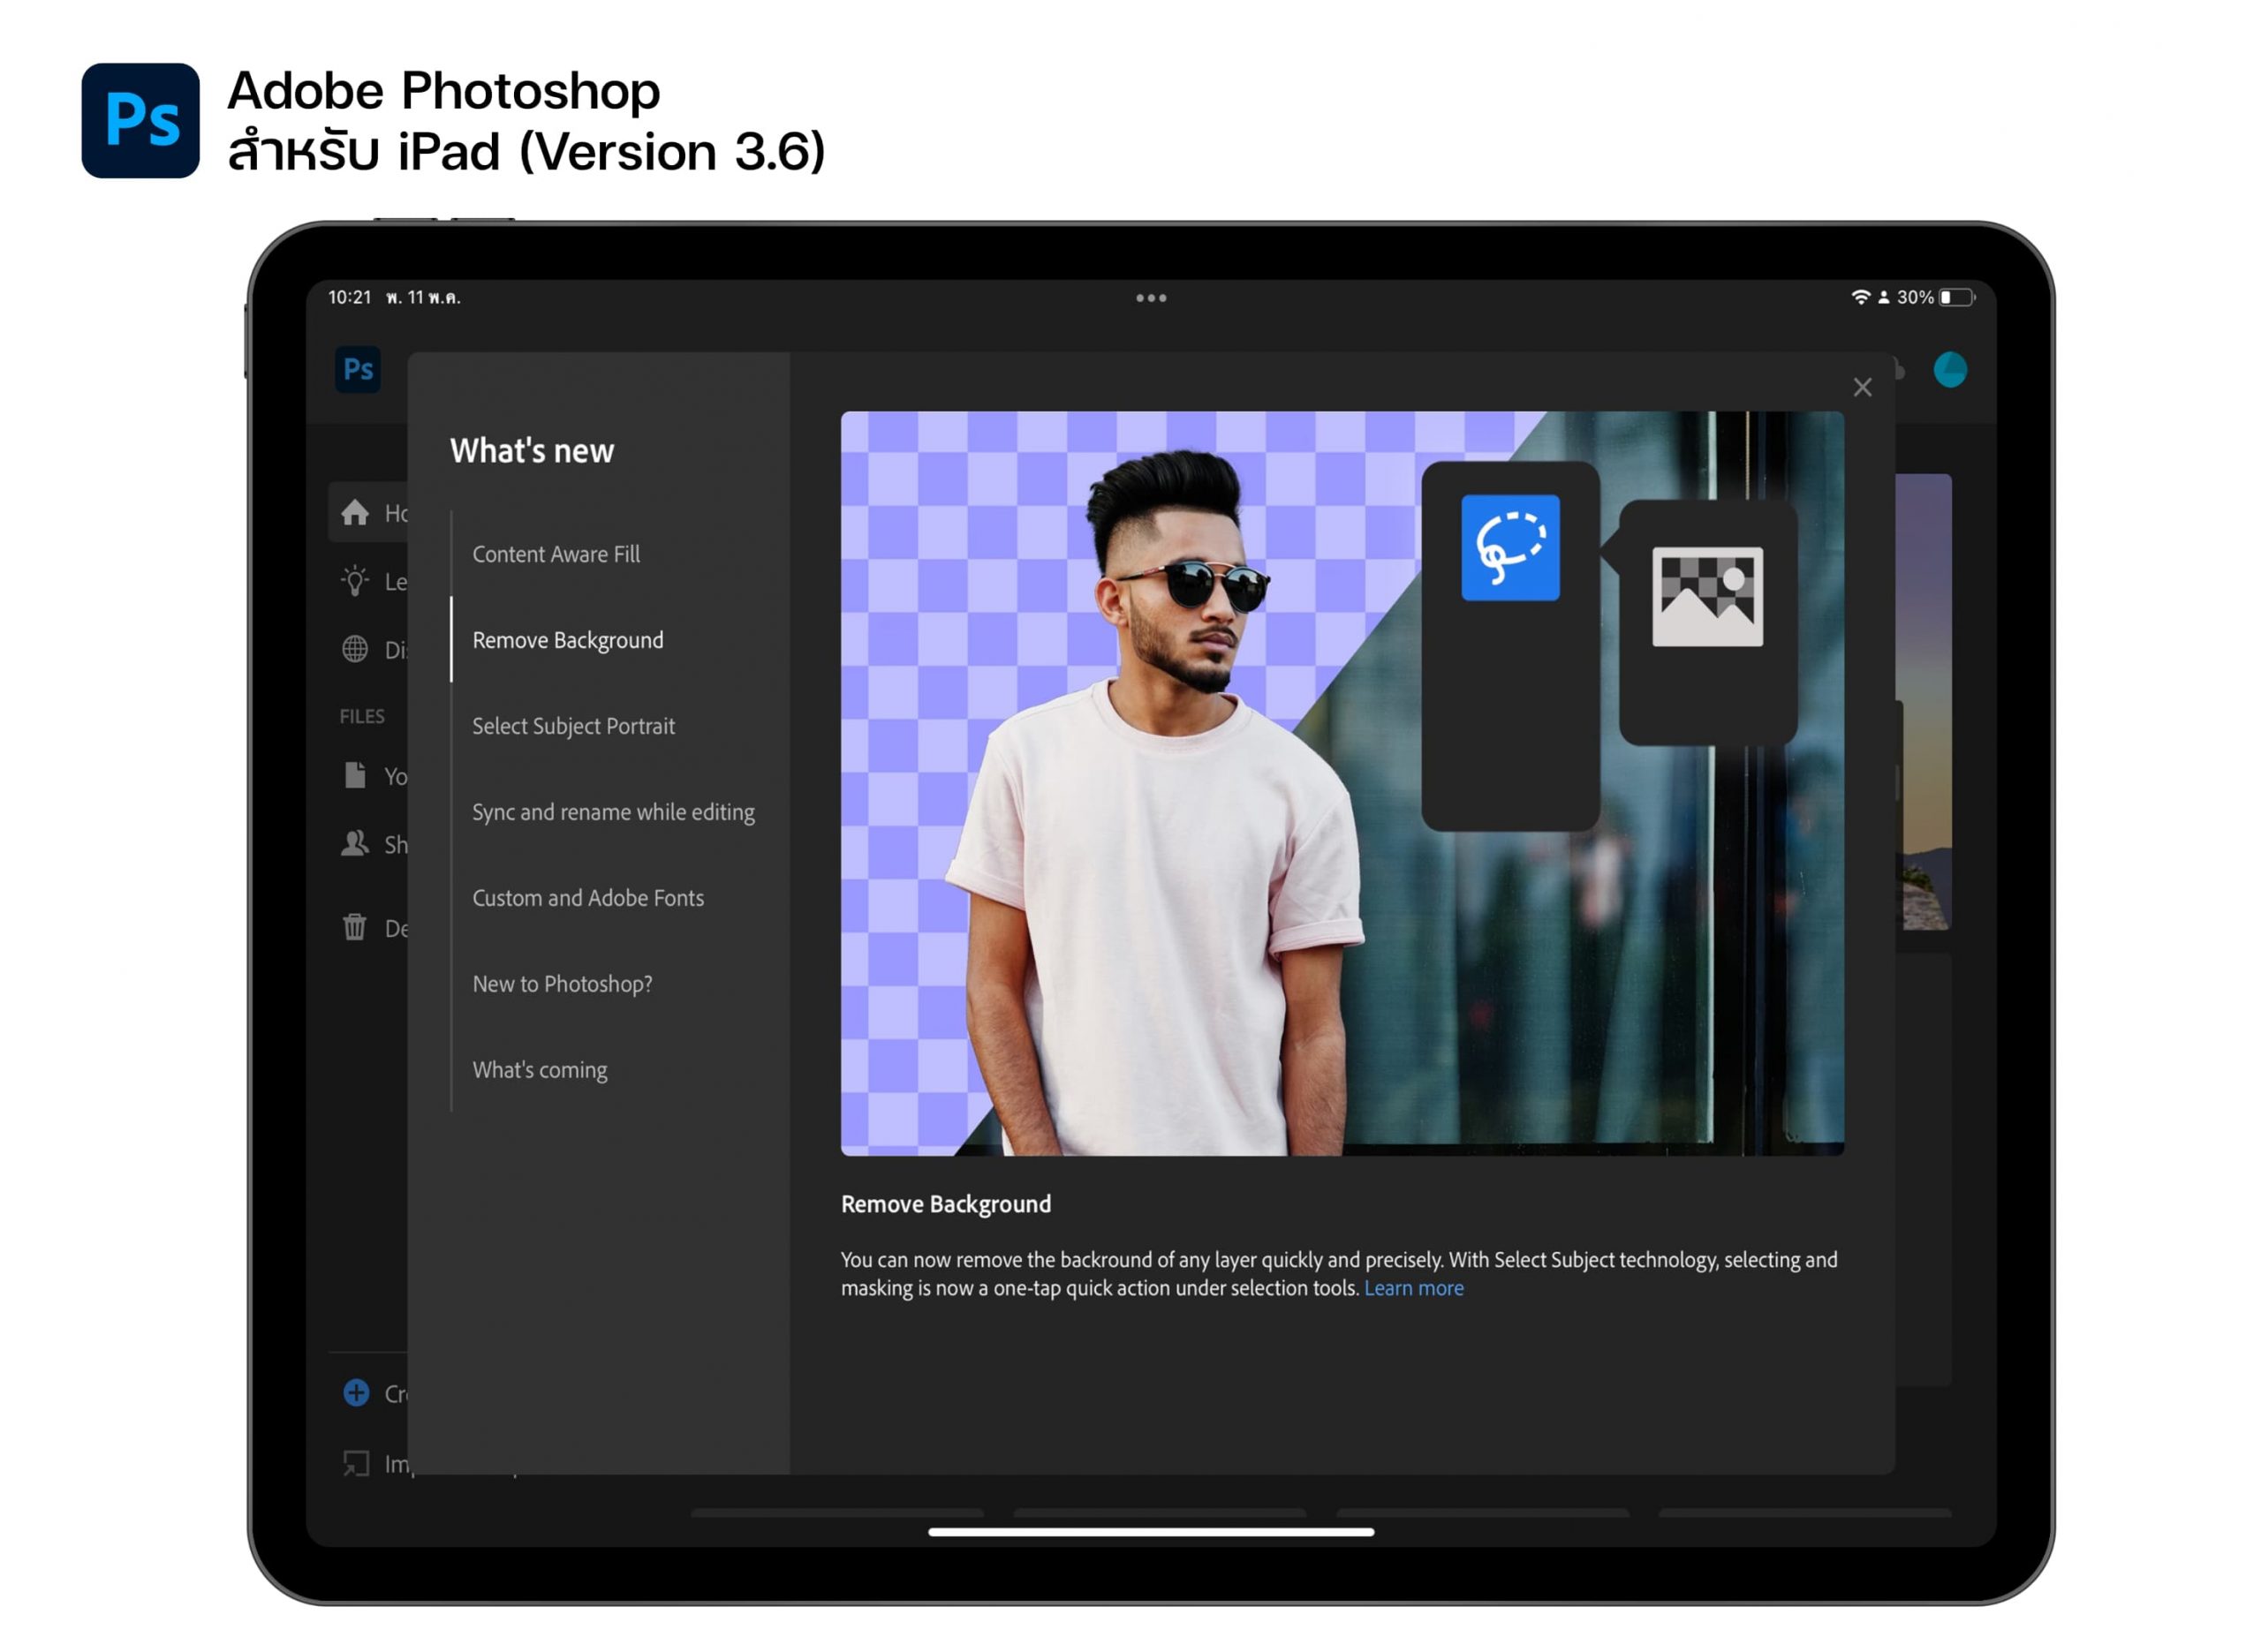
Task: Click the Home house icon in sidebar
Action: tap(355, 513)
